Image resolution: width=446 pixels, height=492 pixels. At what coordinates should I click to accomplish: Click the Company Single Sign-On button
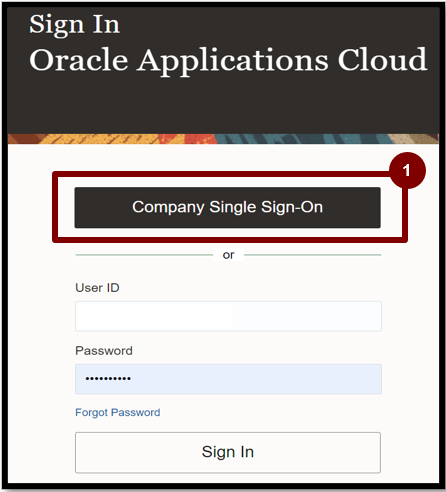[x=227, y=207]
